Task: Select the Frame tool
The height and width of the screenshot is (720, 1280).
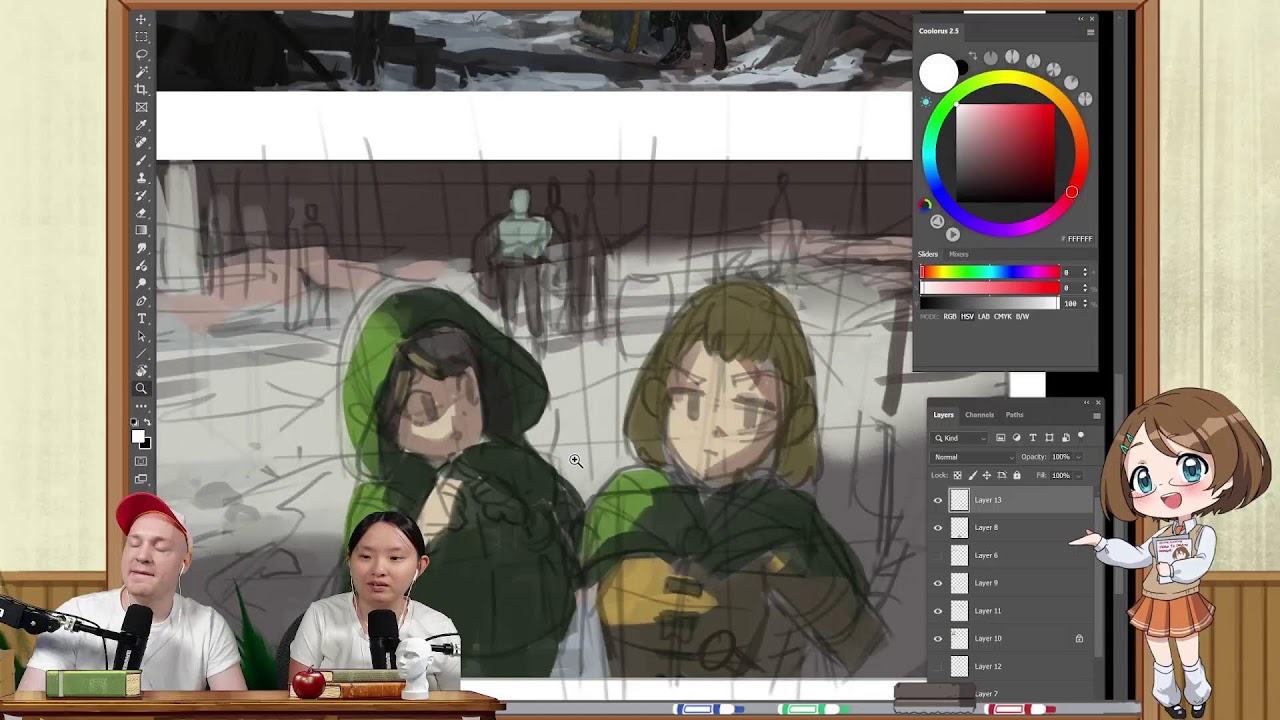Action: [x=141, y=107]
